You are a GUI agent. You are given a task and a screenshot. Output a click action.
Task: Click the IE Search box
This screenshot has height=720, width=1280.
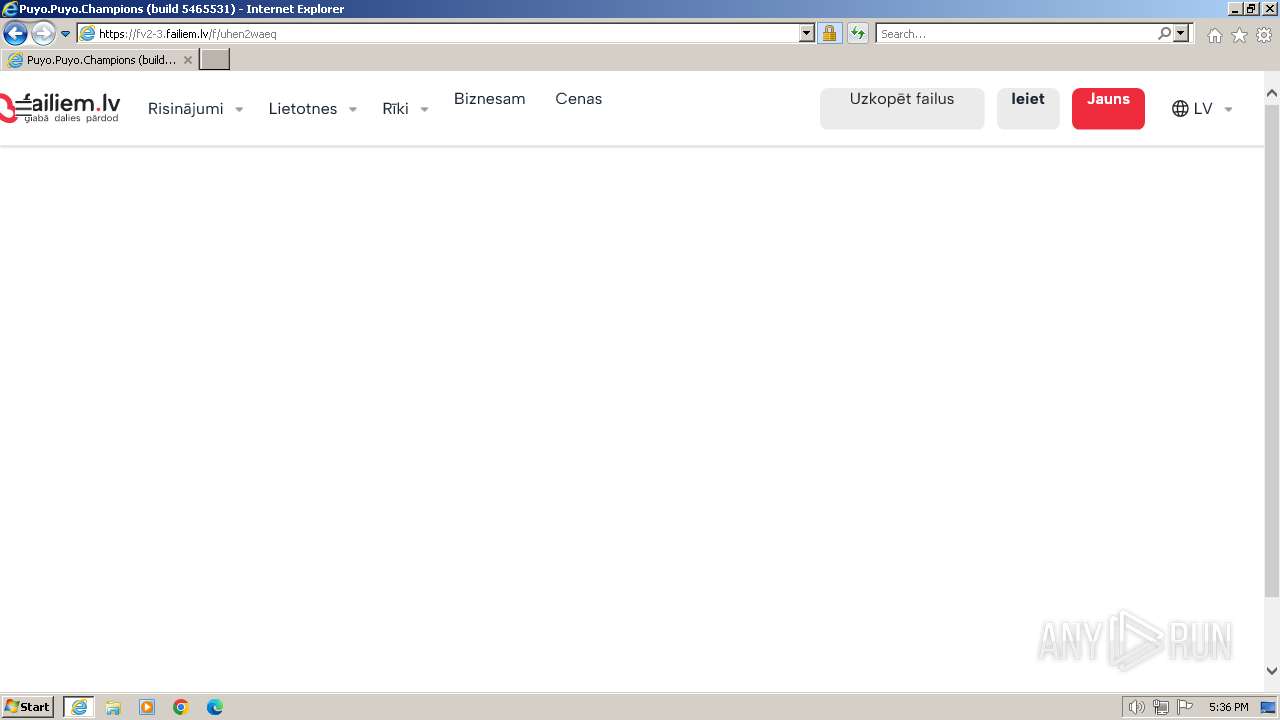(1016, 33)
